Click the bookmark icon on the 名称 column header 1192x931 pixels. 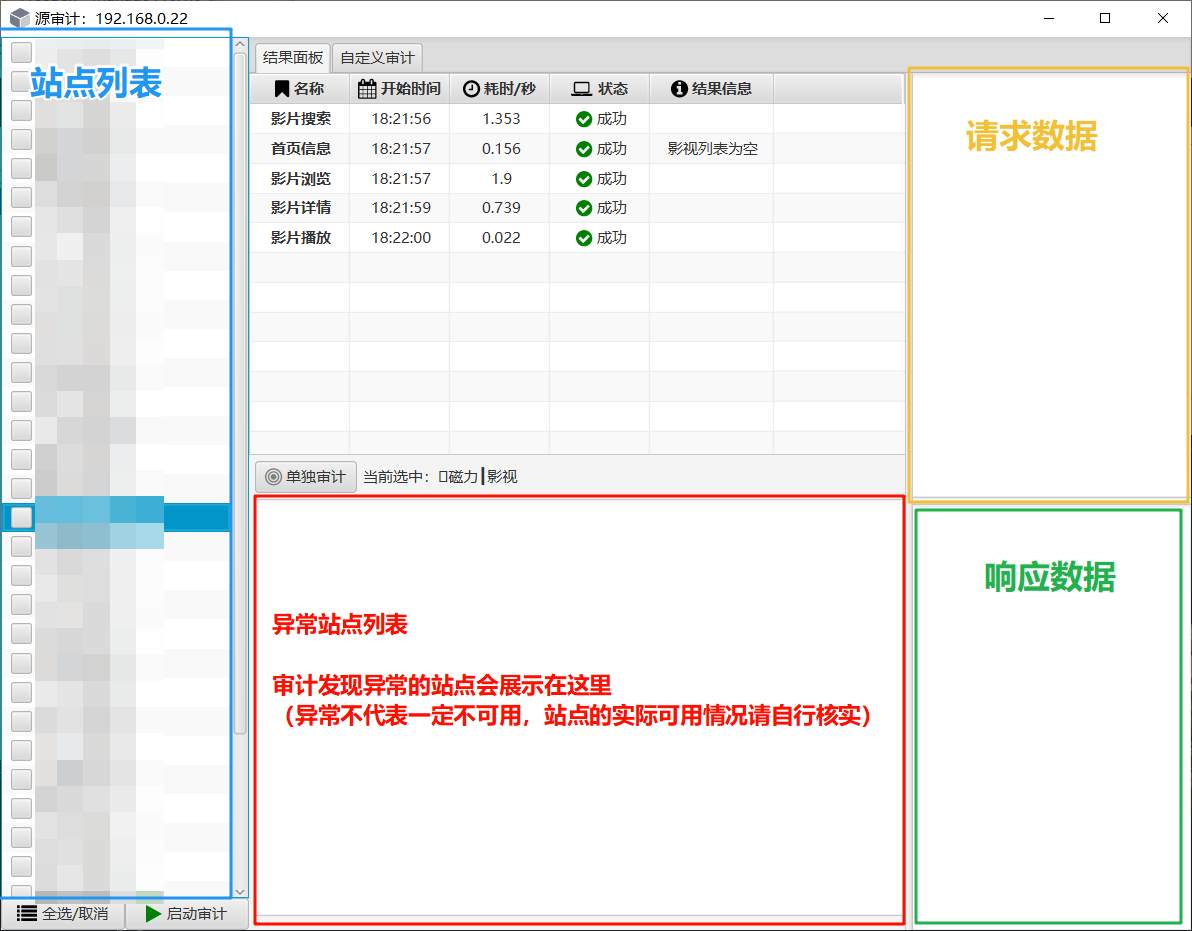[x=283, y=88]
